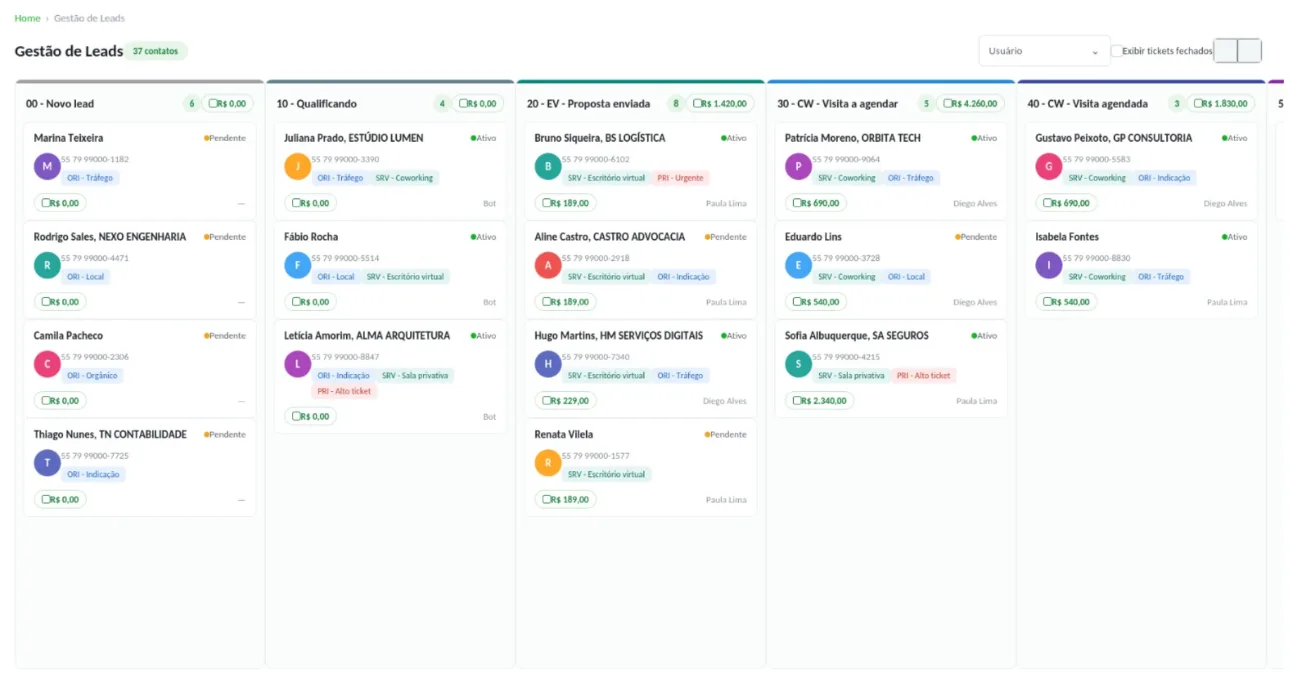
Task: Open Rodrigo Sales' teal R avatar
Action: point(47,266)
